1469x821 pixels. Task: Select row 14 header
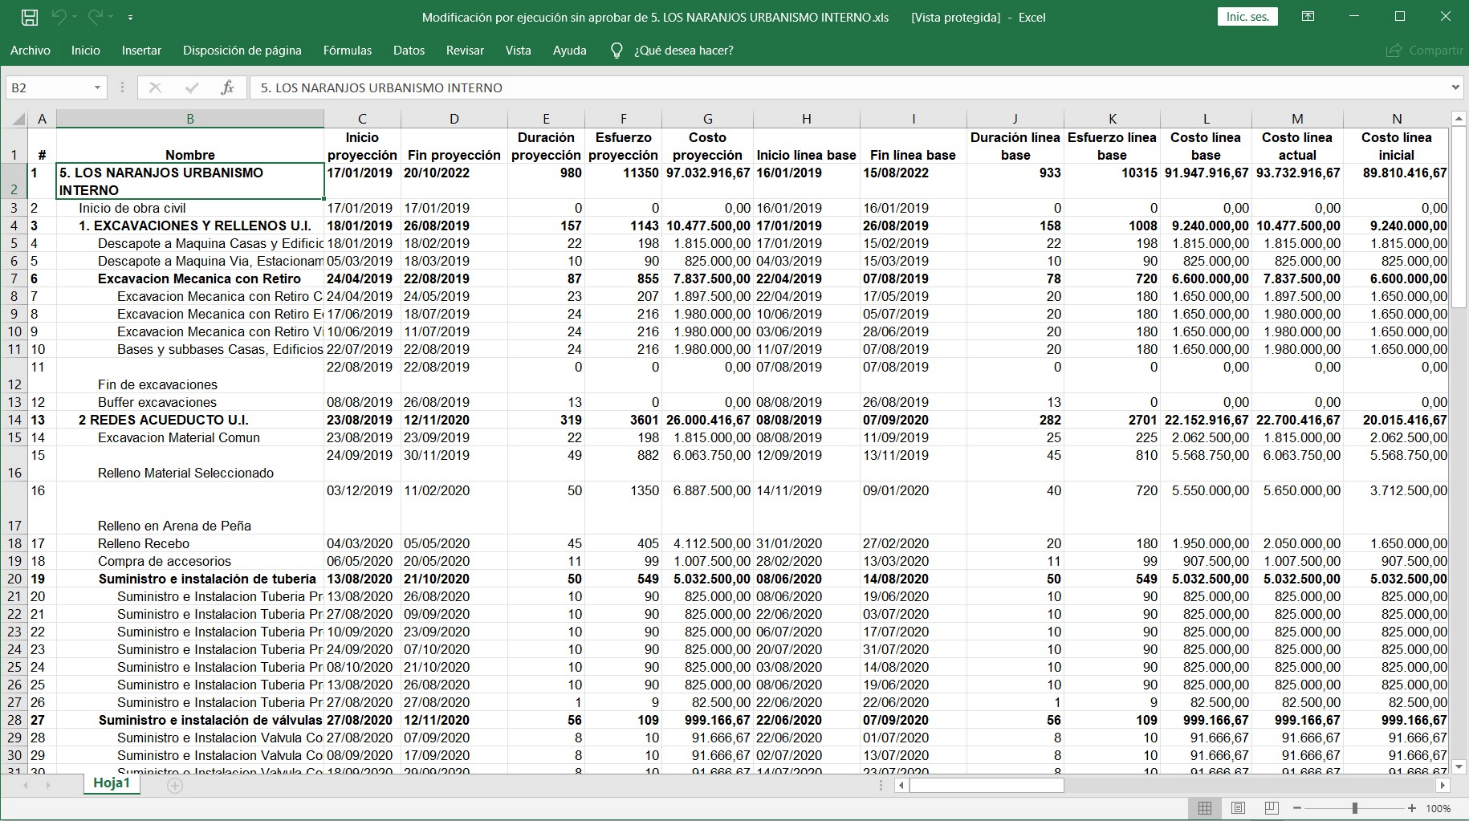click(x=15, y=420)
